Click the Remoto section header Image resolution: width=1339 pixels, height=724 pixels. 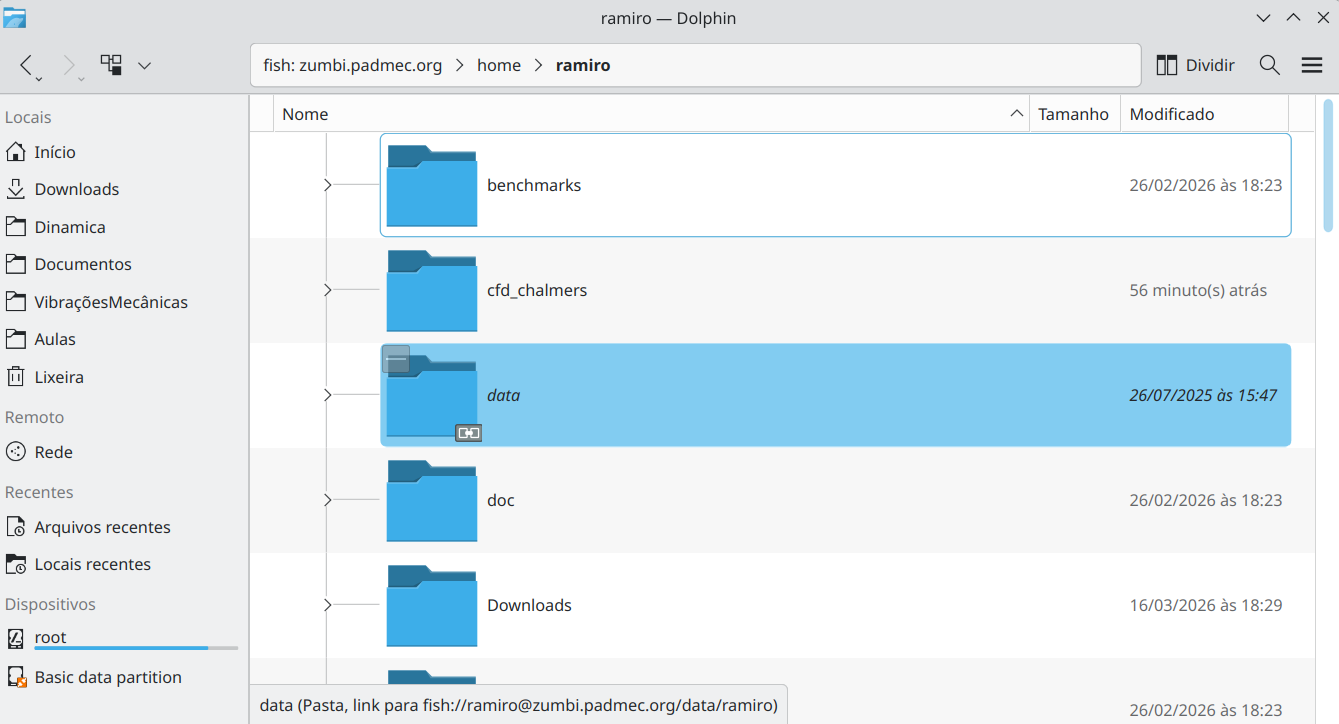pyautogui.click(x=34, y=417)
